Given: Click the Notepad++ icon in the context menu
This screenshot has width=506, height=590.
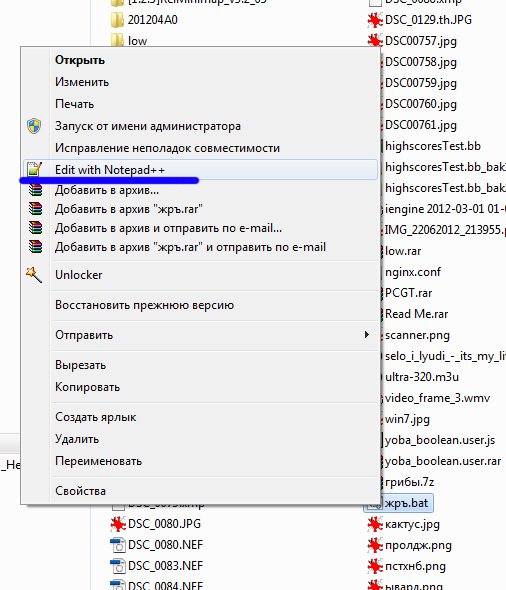Looking at the screenshot, I should pos(34,169).
